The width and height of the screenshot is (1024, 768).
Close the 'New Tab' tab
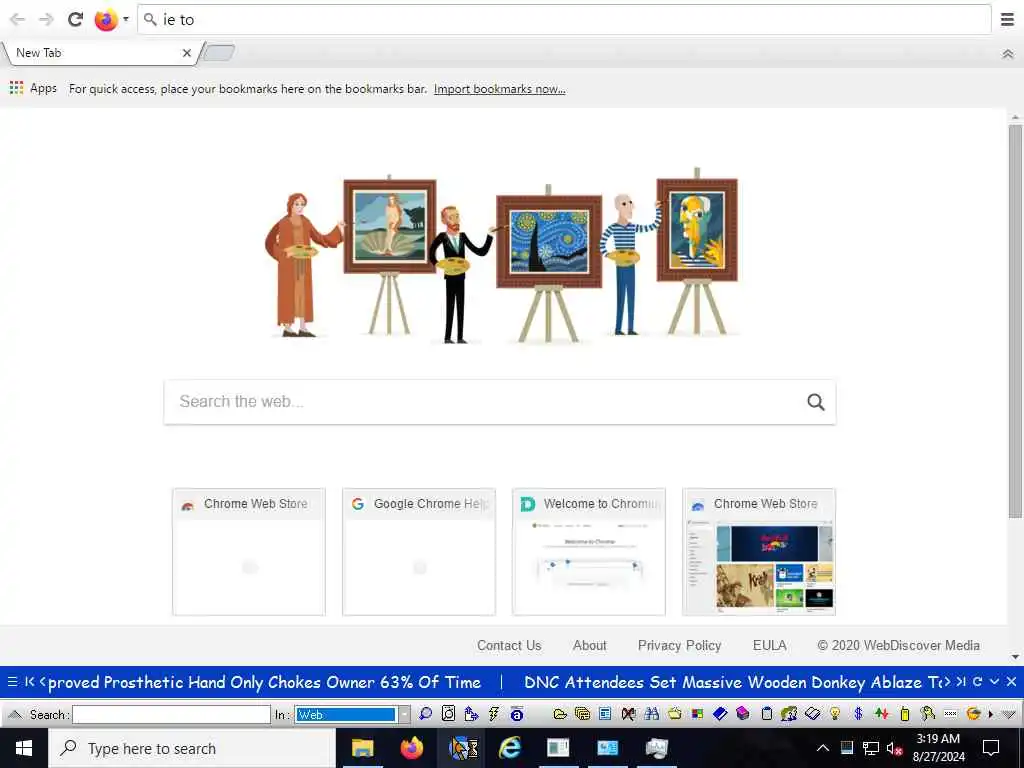tap(187, 53)
